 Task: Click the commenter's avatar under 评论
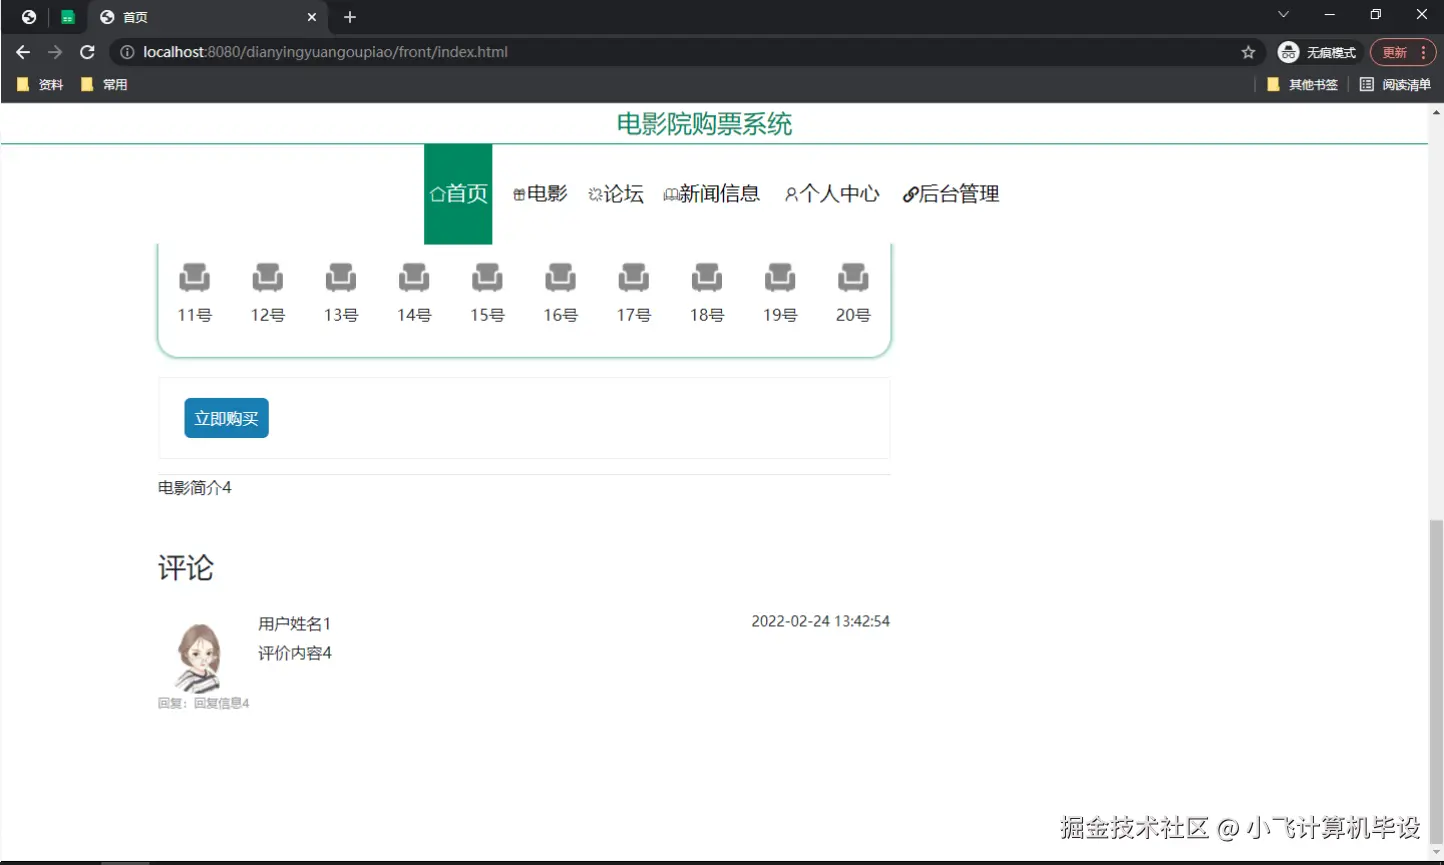pyautogui.click(x=200, y=657)
